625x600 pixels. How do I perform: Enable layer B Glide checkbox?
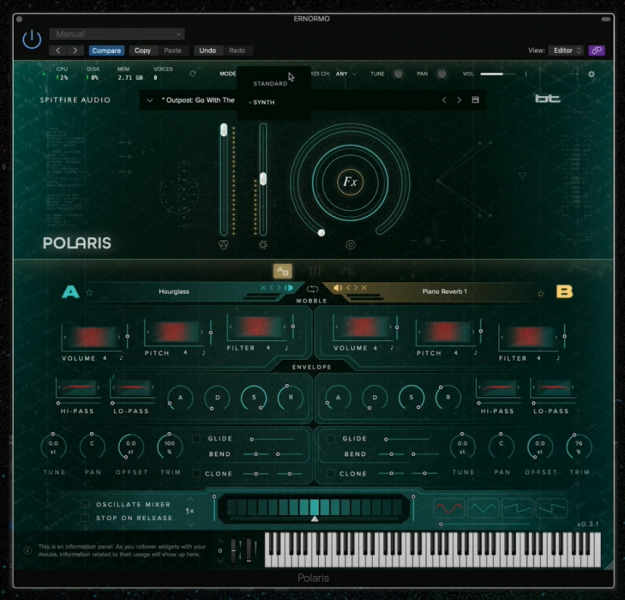point(330,439)
